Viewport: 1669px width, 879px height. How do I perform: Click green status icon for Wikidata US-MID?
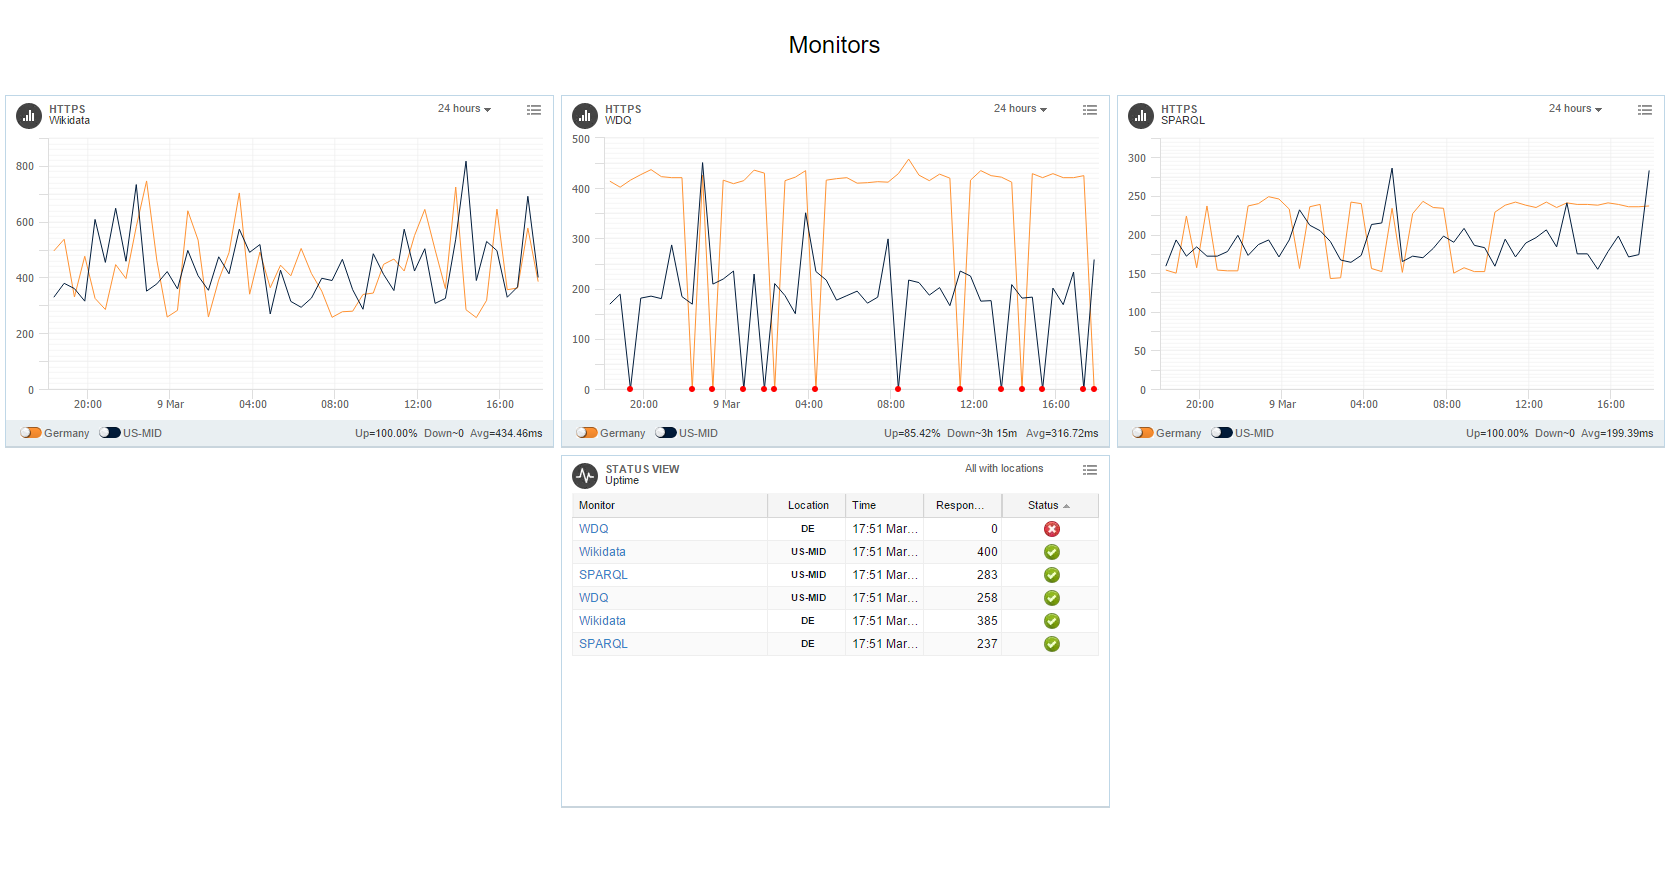click(1052, 552)
